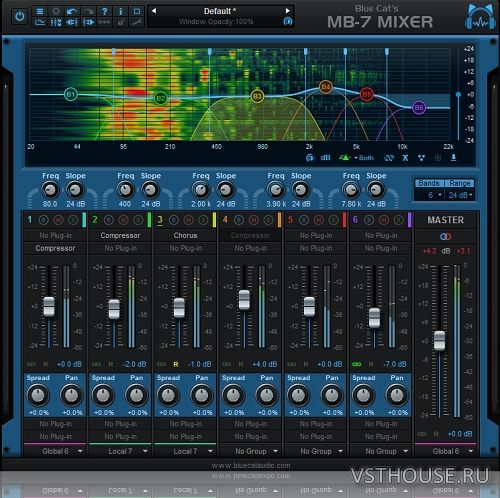Image resolution: width=500 pixels, height=498 pixels.
Task: Click the graph zoom knob icon near dB
Action: click(310, 158)
